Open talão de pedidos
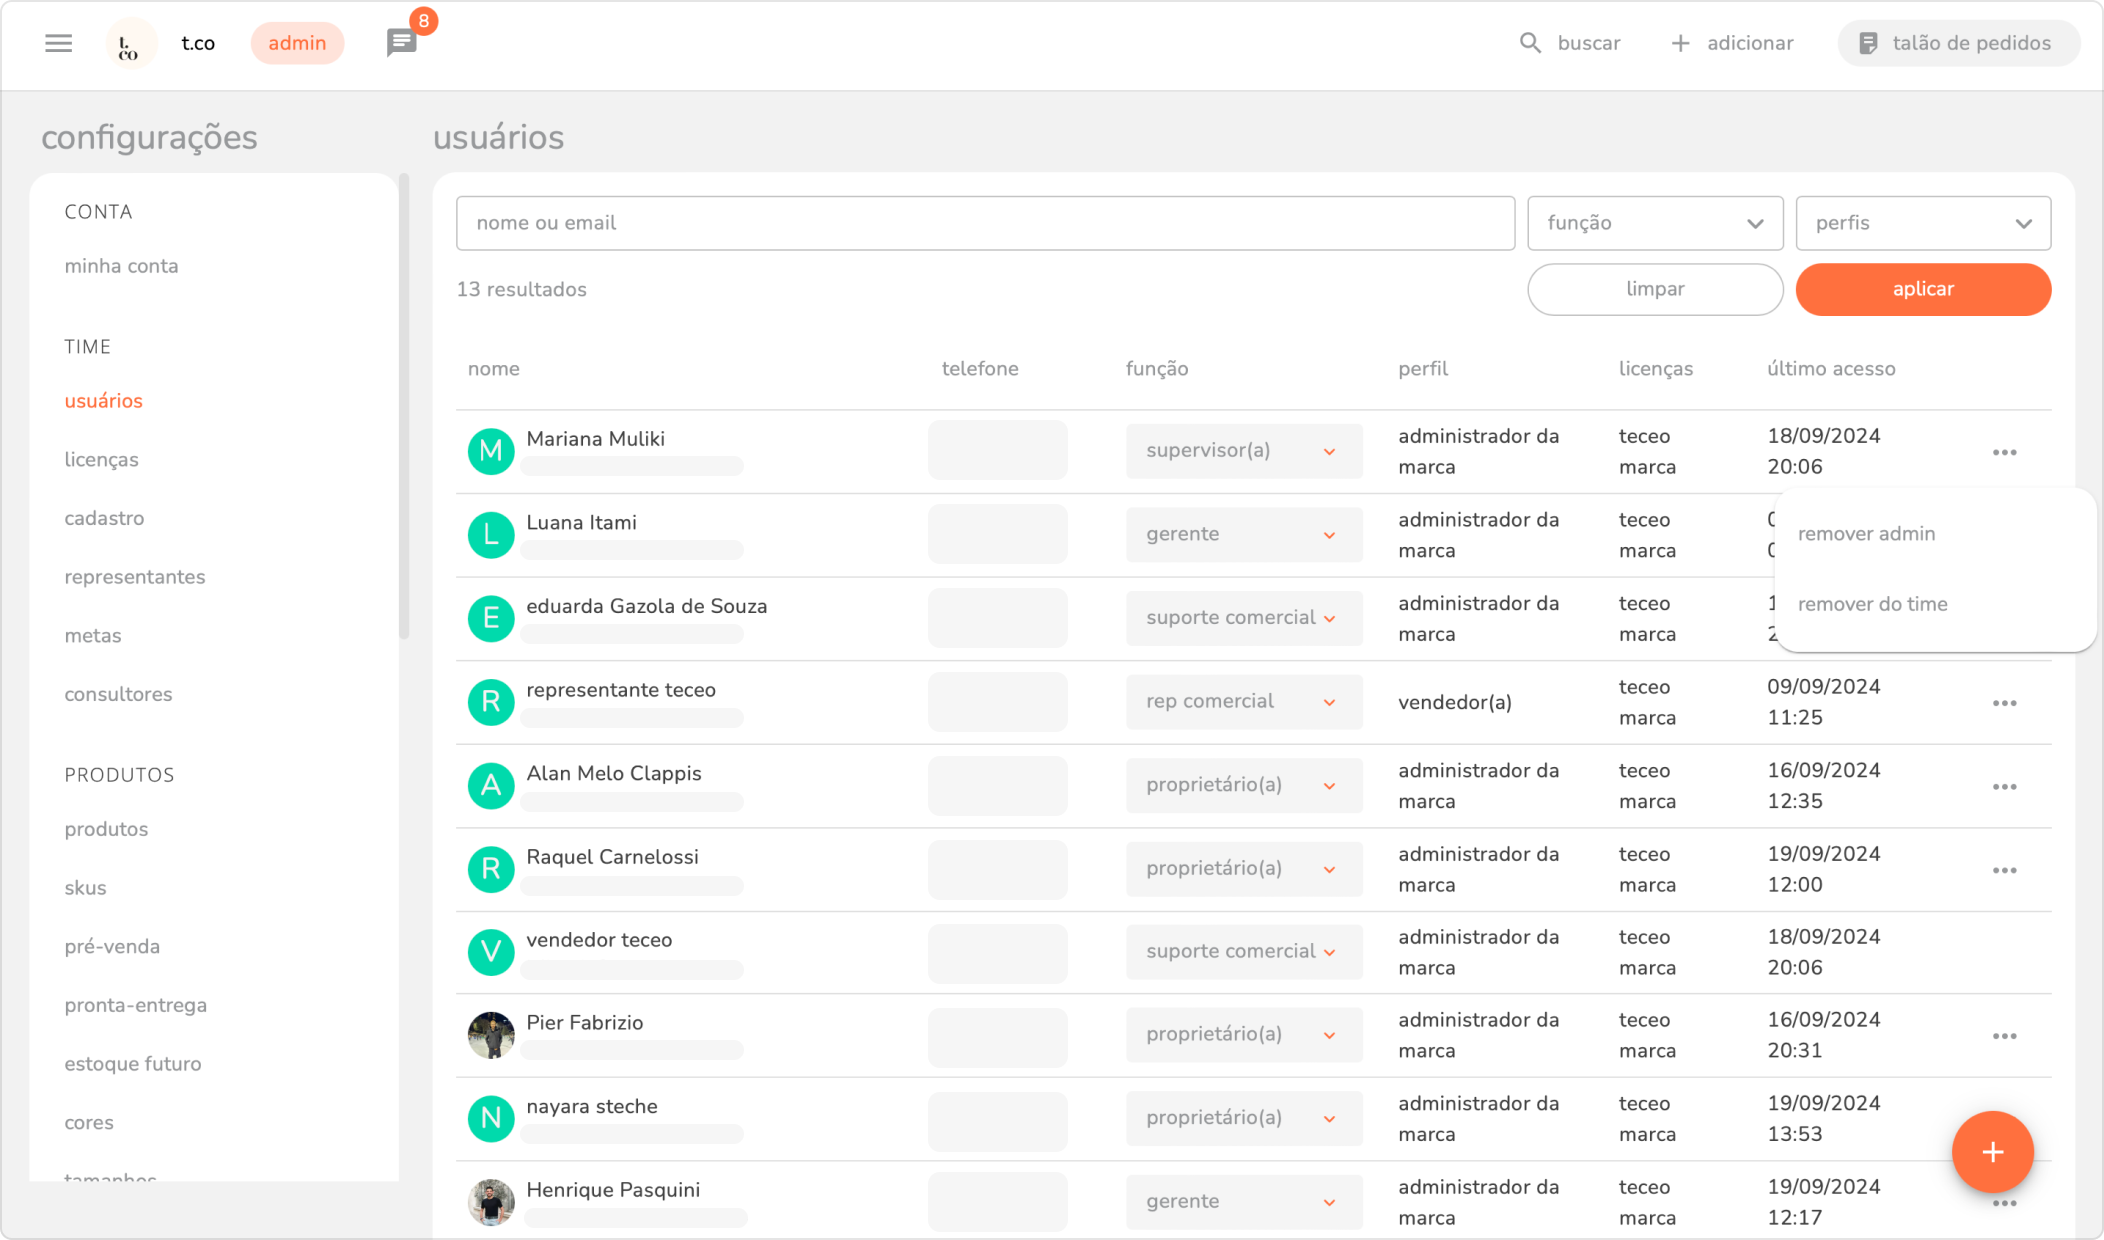This screenshot has height=1240, width=2104. (1958, 43)
